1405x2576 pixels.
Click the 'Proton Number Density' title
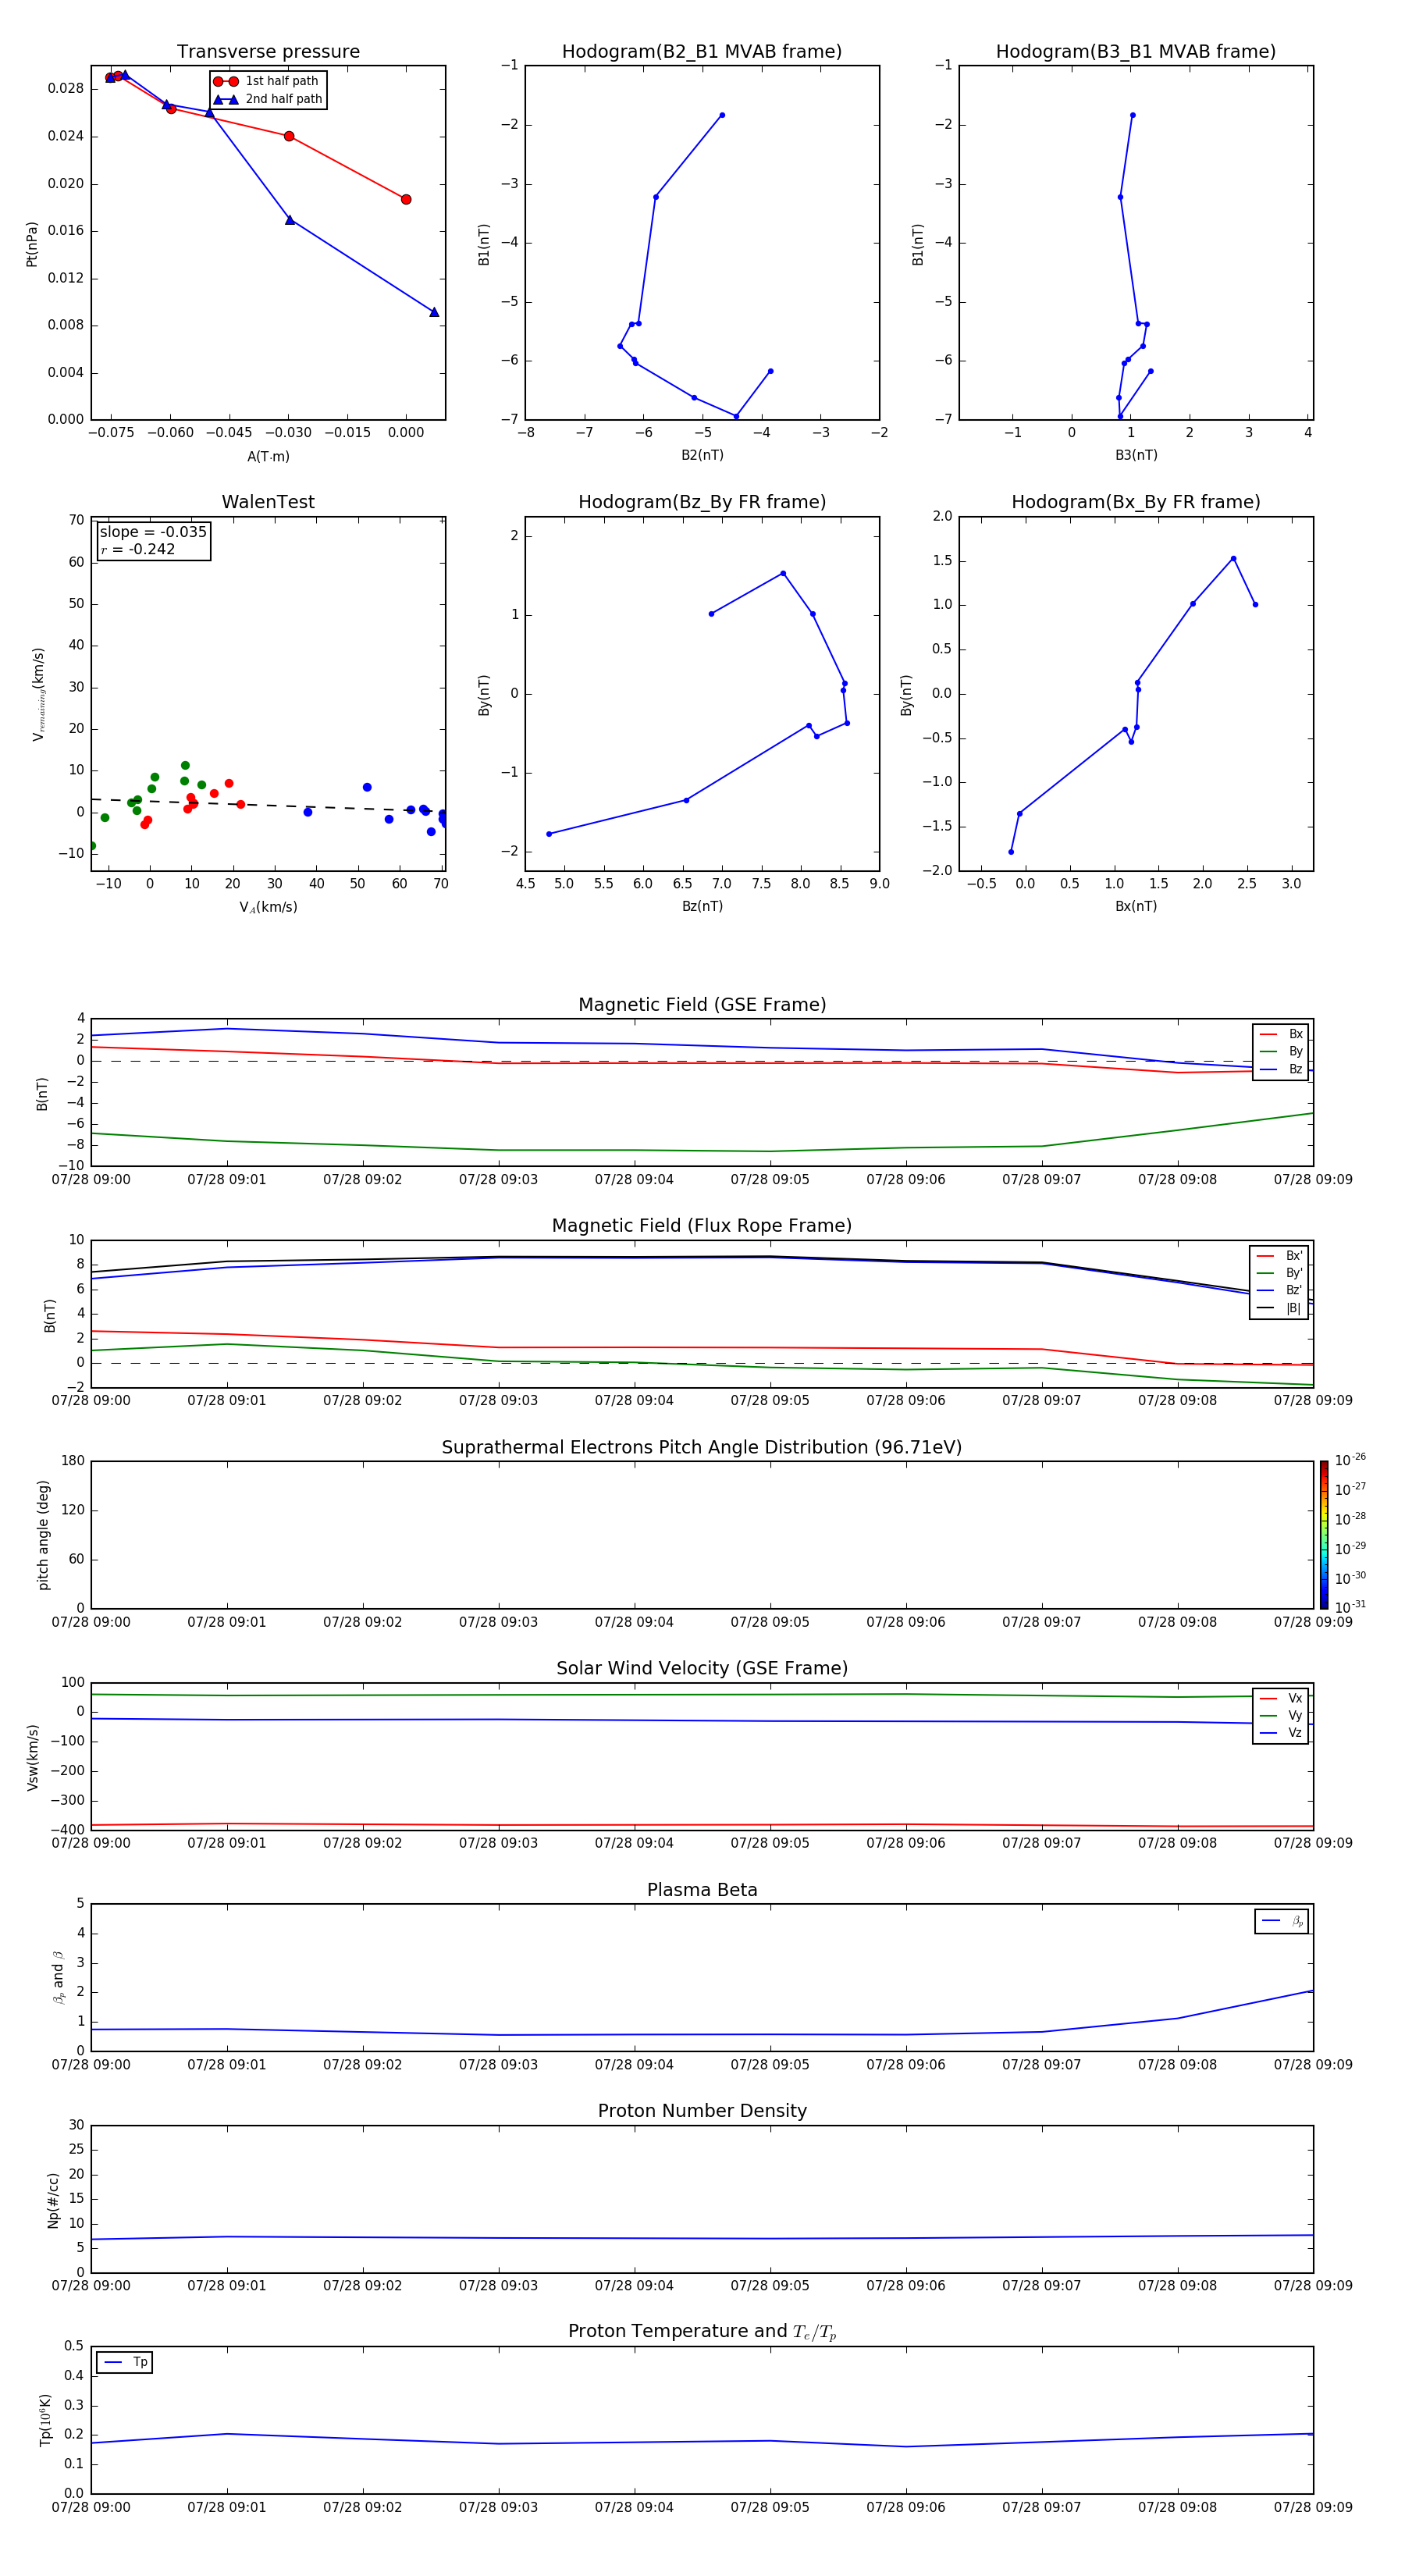click(702, 2111)
